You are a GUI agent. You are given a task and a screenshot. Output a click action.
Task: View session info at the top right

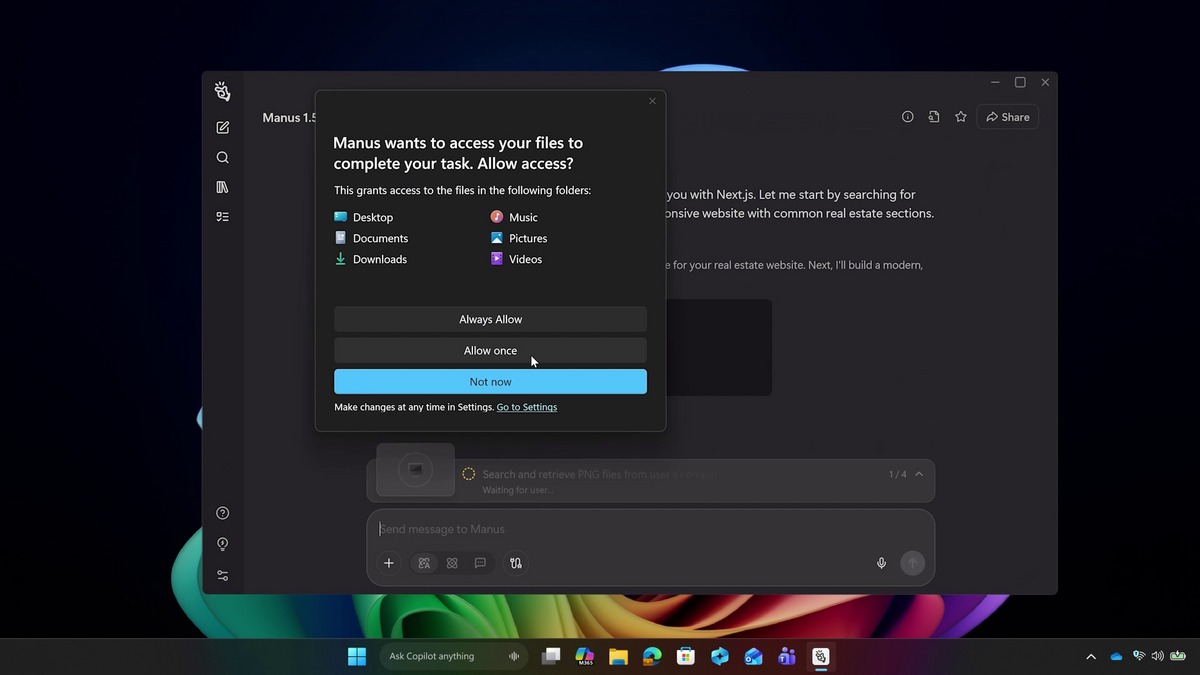click(907, 116)
